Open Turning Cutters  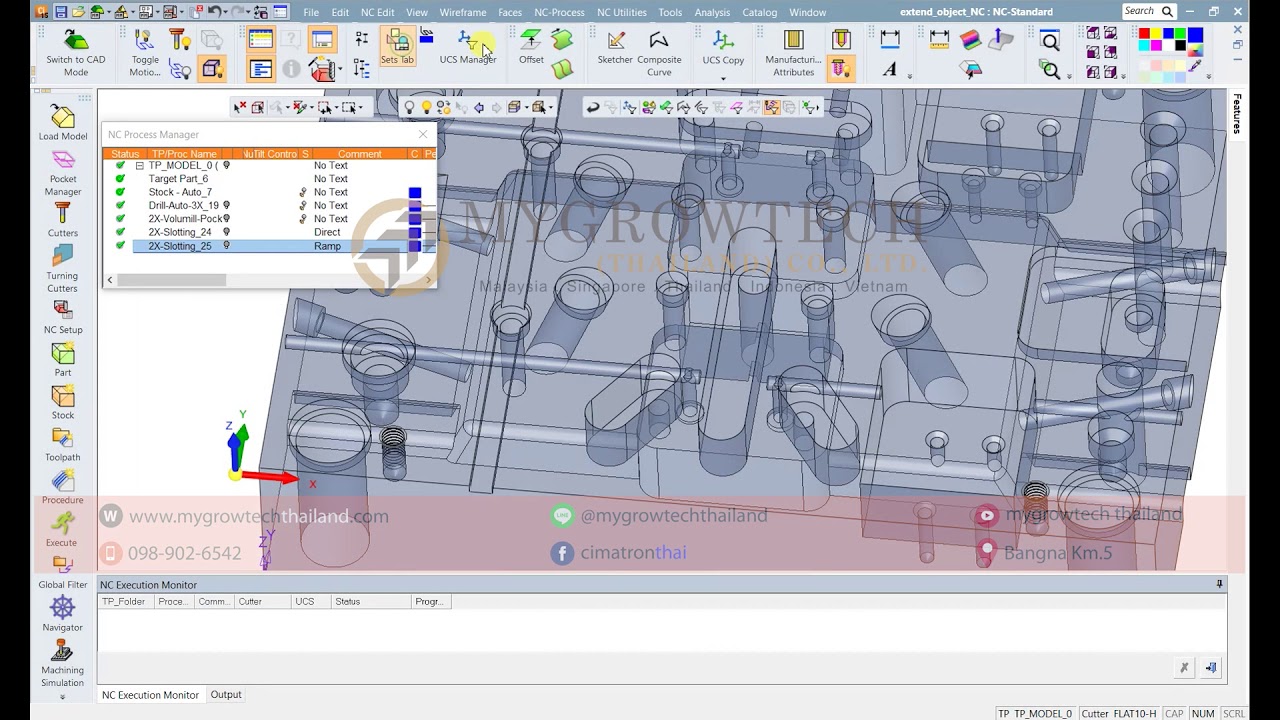point(63,270)
